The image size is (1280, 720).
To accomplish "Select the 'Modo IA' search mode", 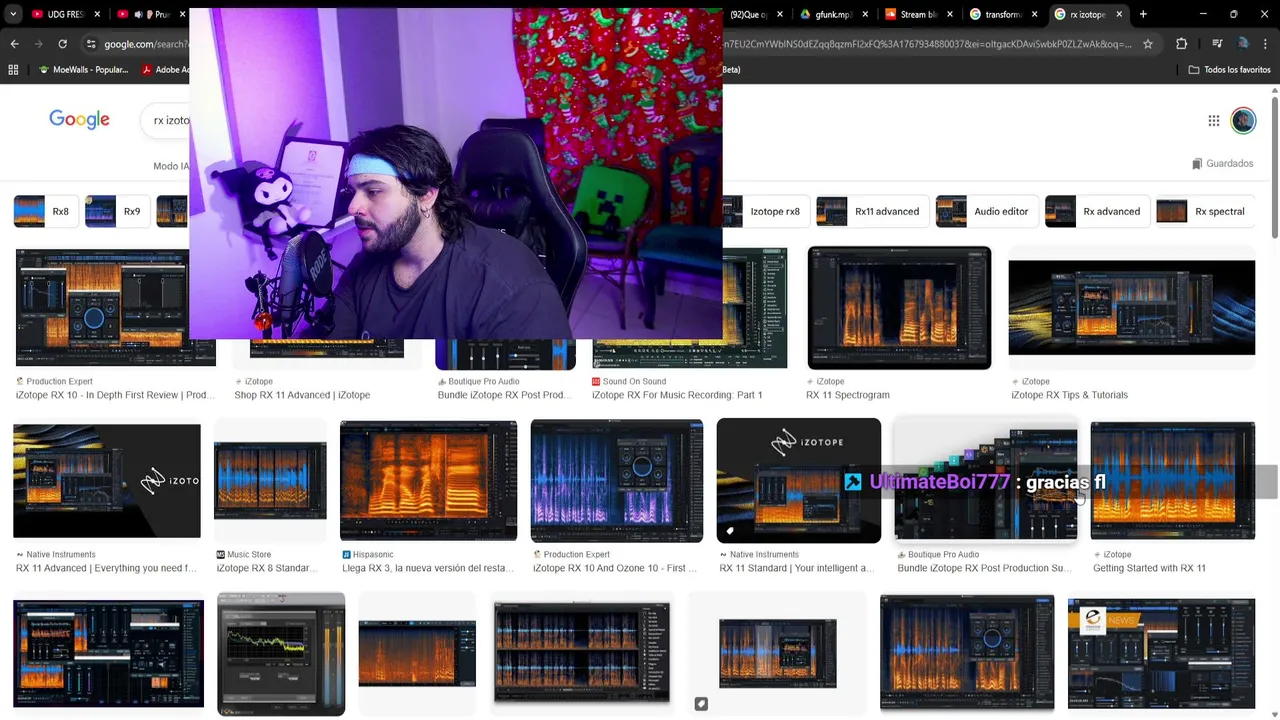I will point(171,166).
